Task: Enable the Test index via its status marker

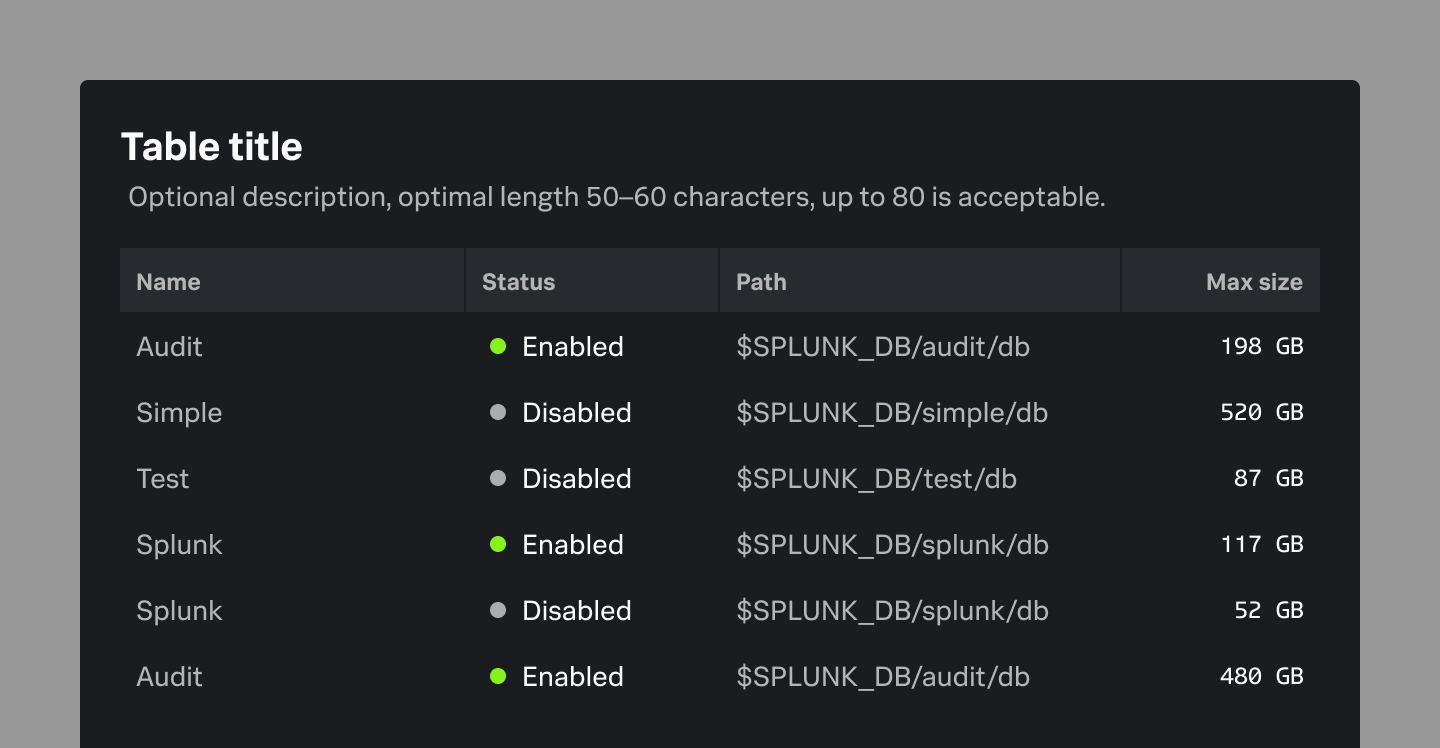Action: [498, 478]
